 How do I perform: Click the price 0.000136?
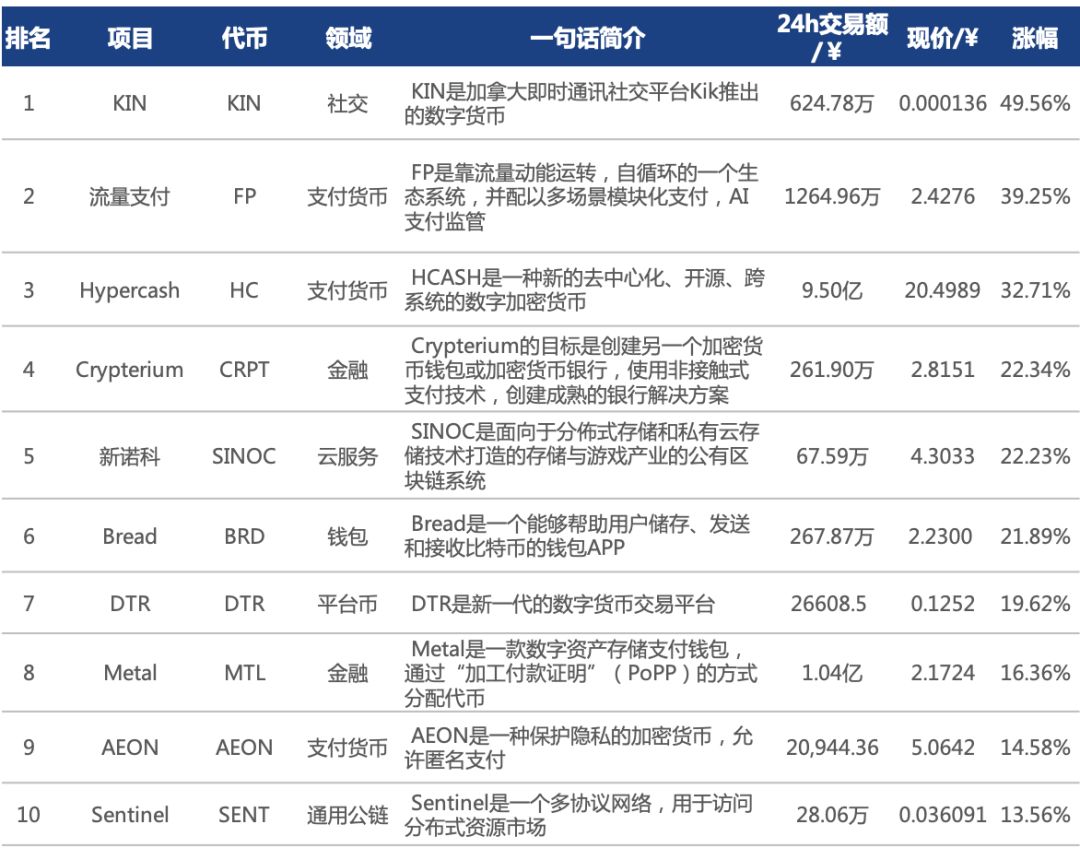tap(942, 103)
